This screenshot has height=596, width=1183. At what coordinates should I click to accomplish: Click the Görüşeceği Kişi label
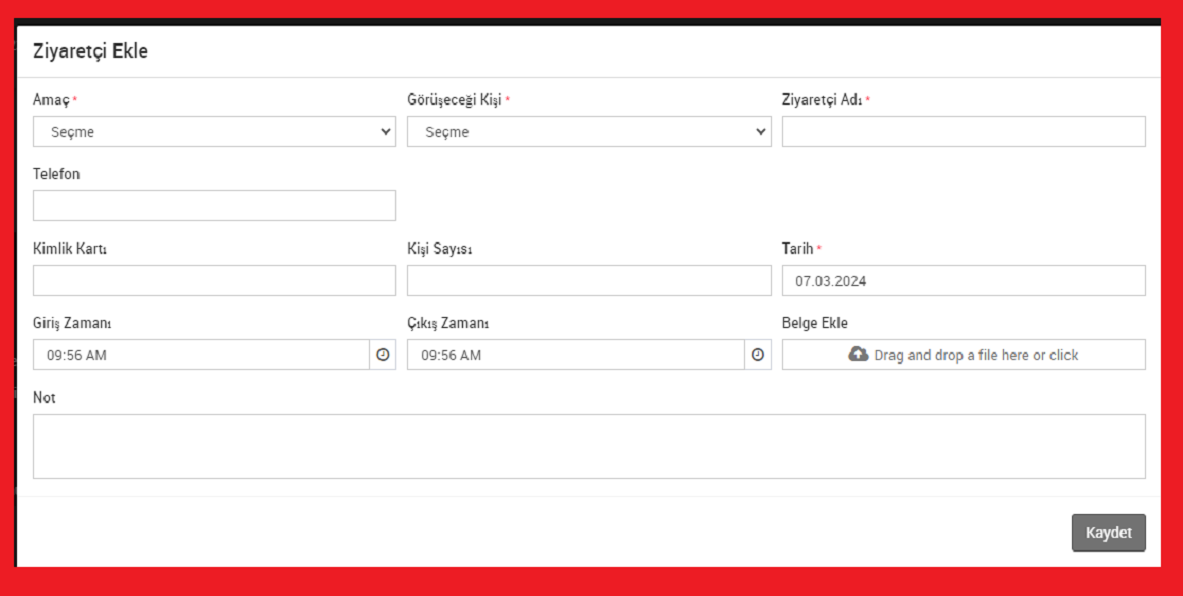pyautogui.click(x=454, y=100)
